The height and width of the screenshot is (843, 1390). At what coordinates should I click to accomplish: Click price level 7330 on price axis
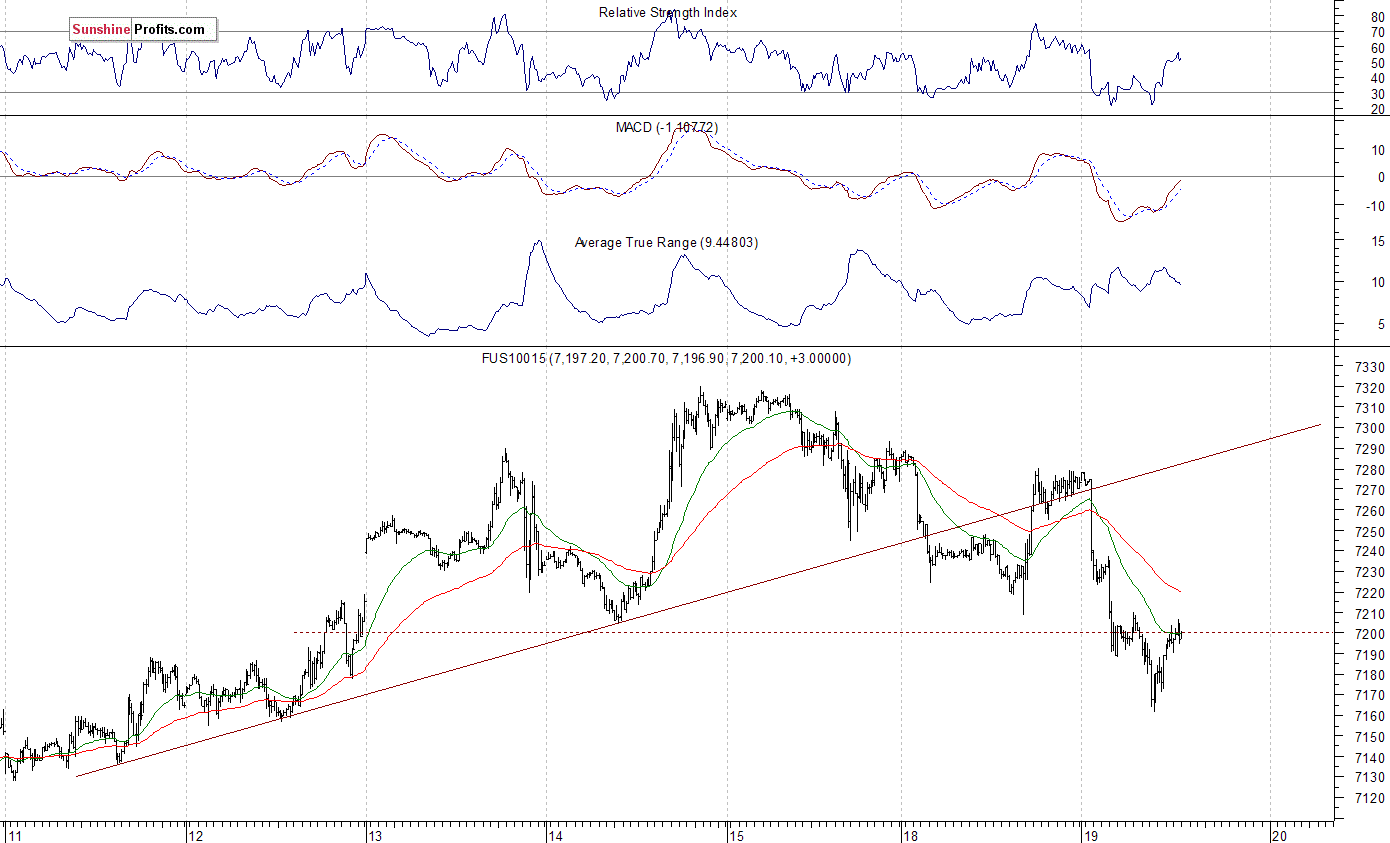click(x=1368, y=367)
